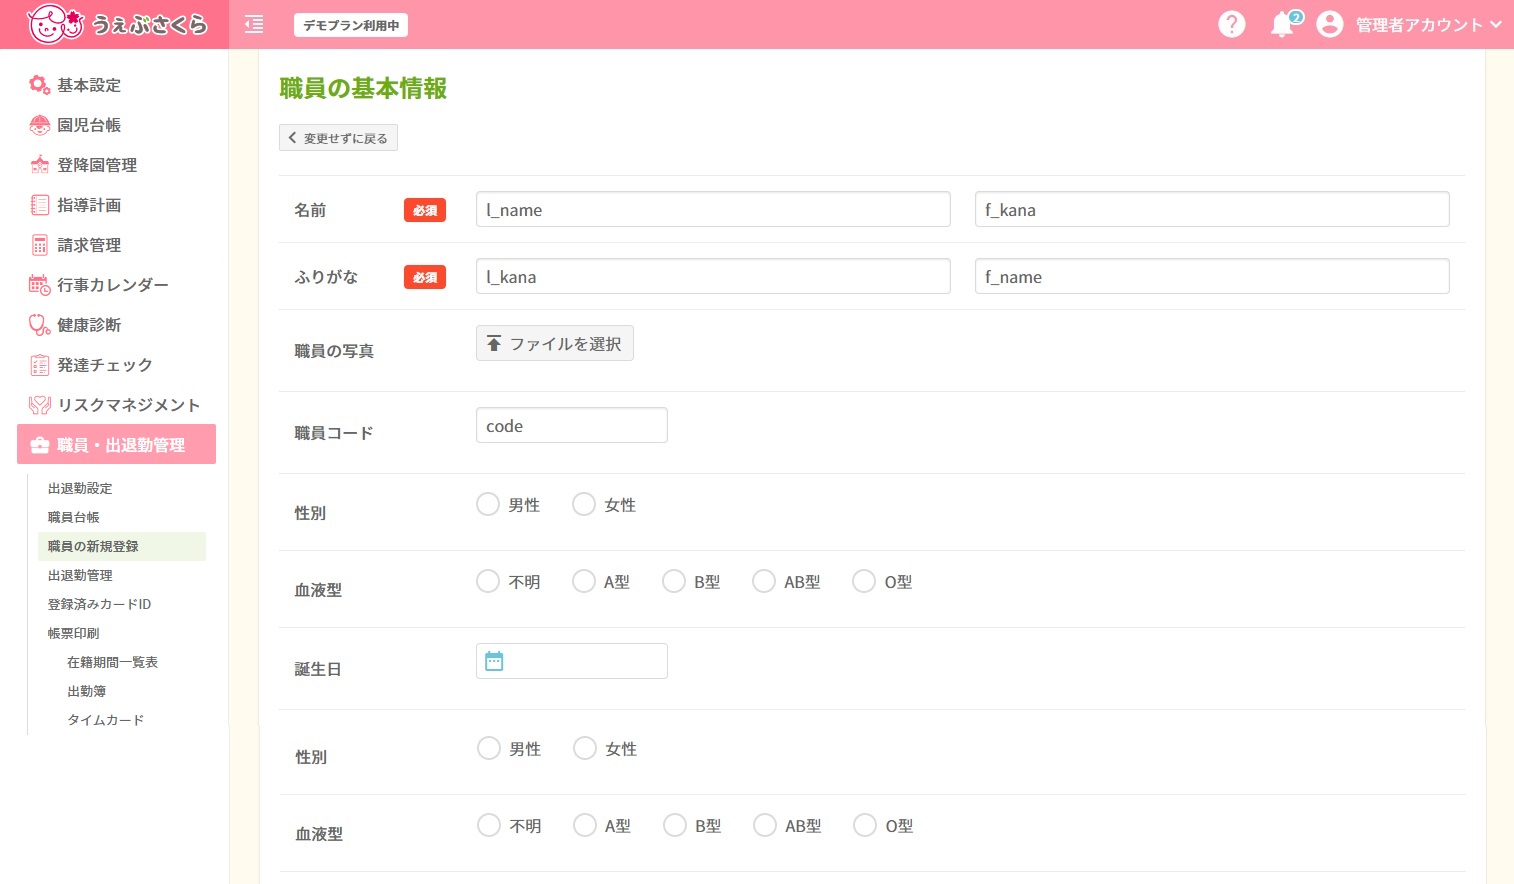Select 女性 in second 性別 row
1514x884 pixels.
(x=585, y=748)
